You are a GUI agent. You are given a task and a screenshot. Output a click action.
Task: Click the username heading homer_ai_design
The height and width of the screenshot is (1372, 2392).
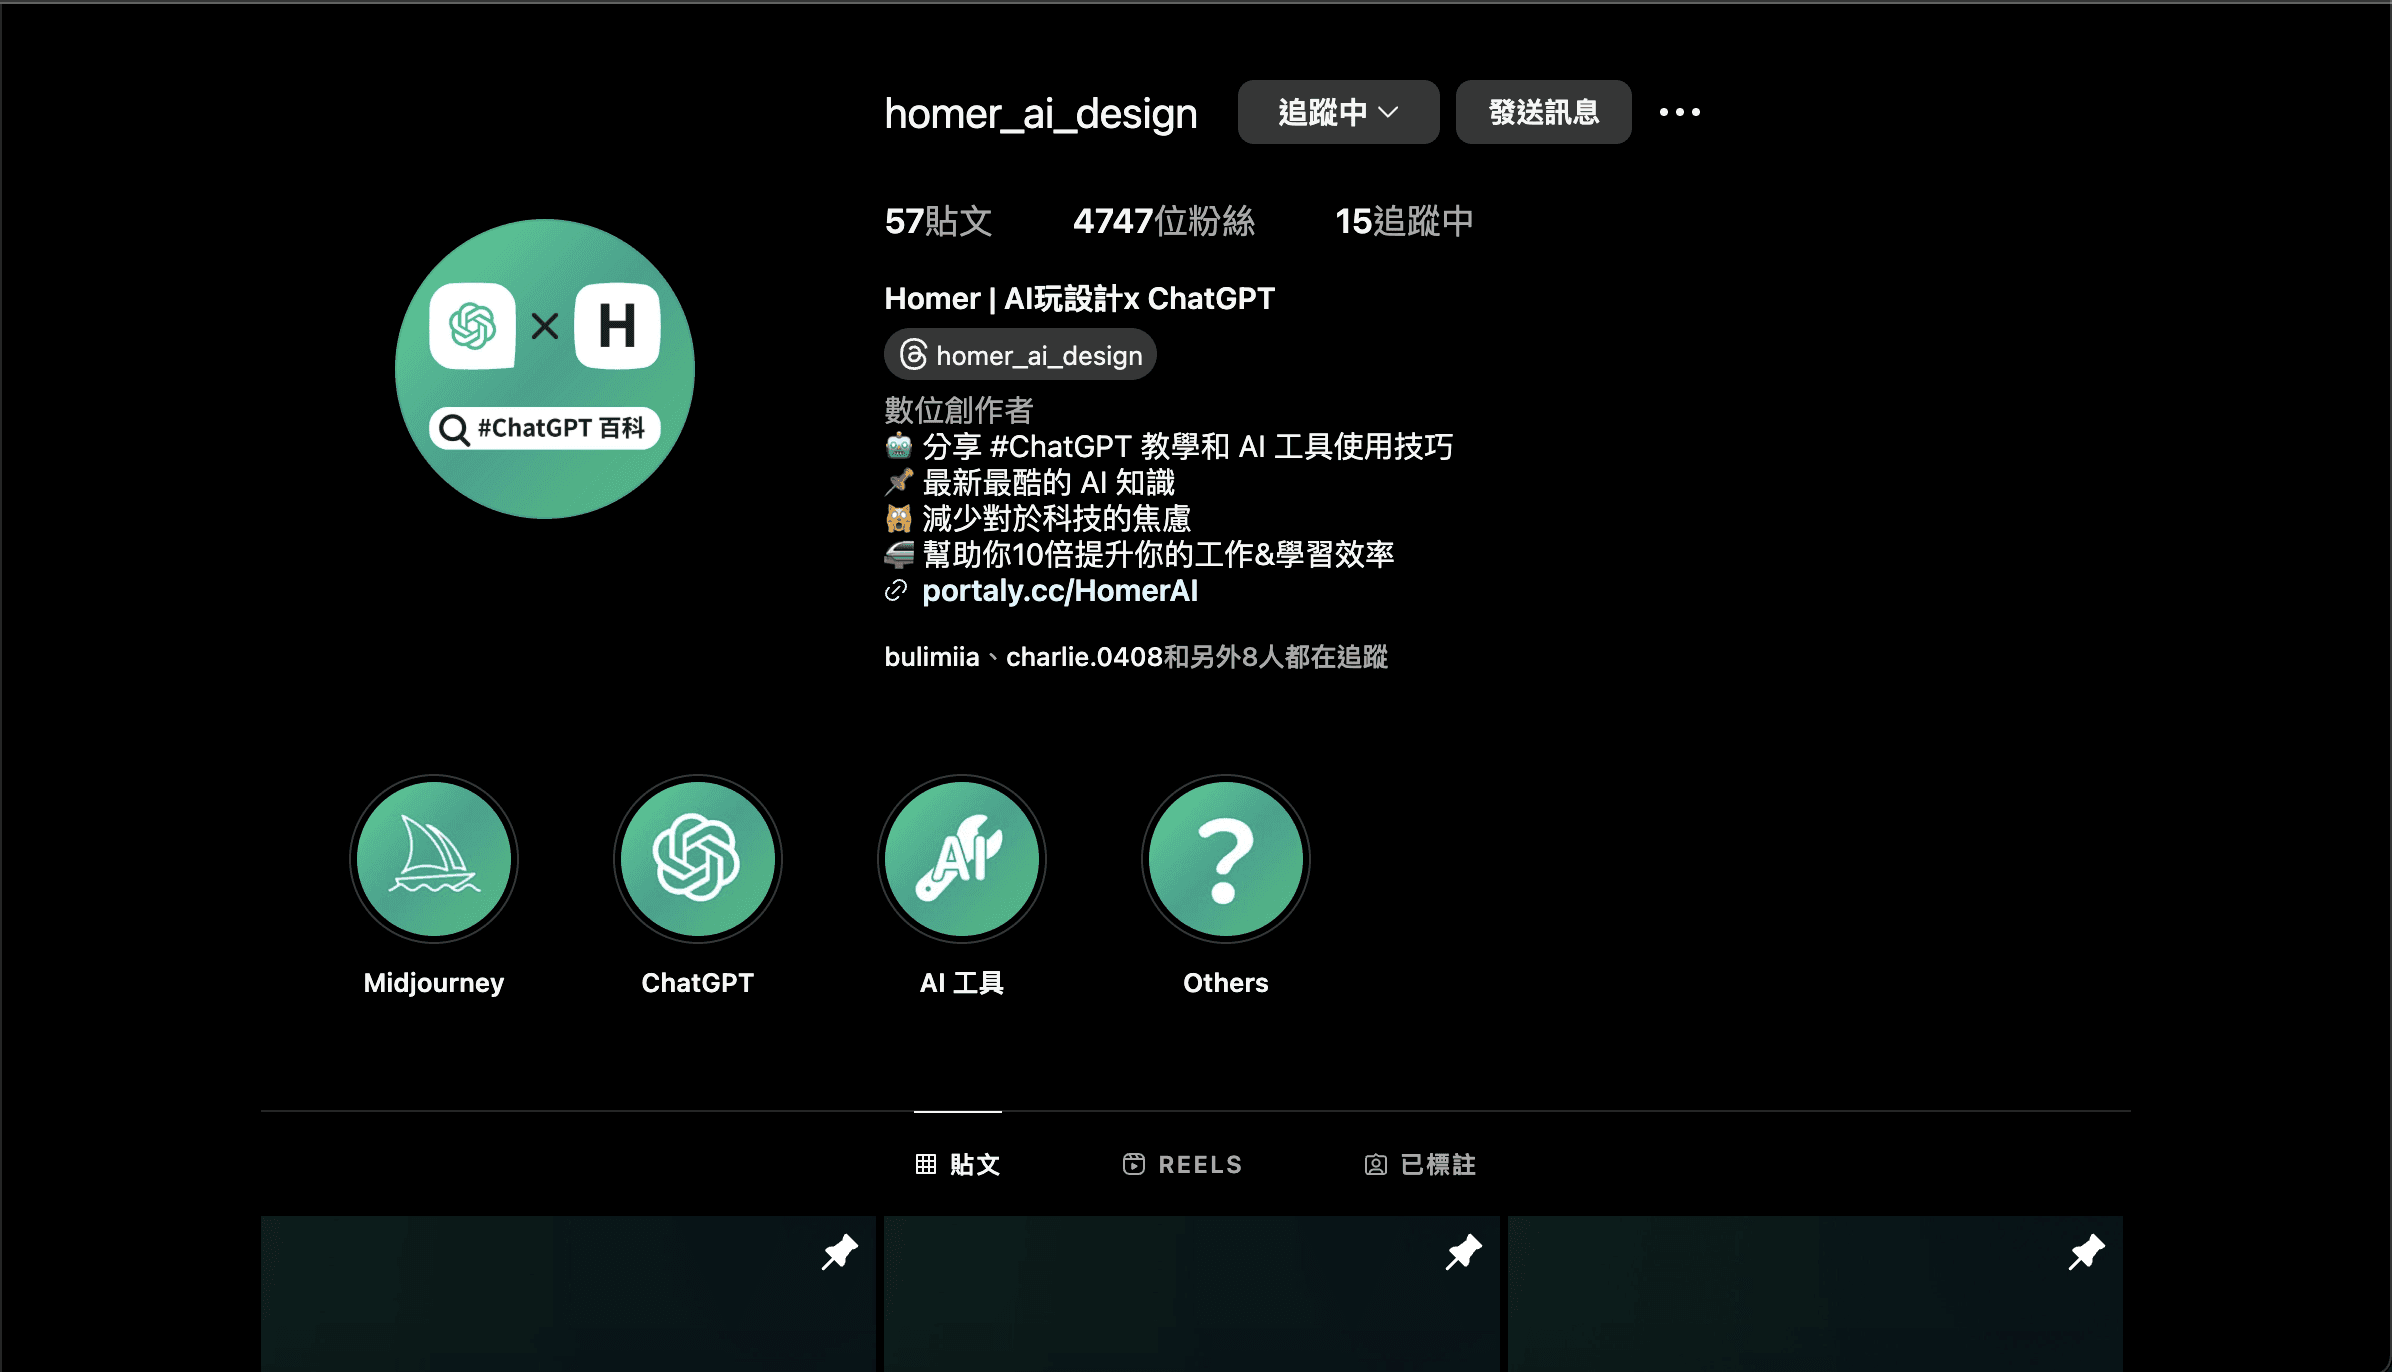pyautogui.click(x=1041, y=113)
